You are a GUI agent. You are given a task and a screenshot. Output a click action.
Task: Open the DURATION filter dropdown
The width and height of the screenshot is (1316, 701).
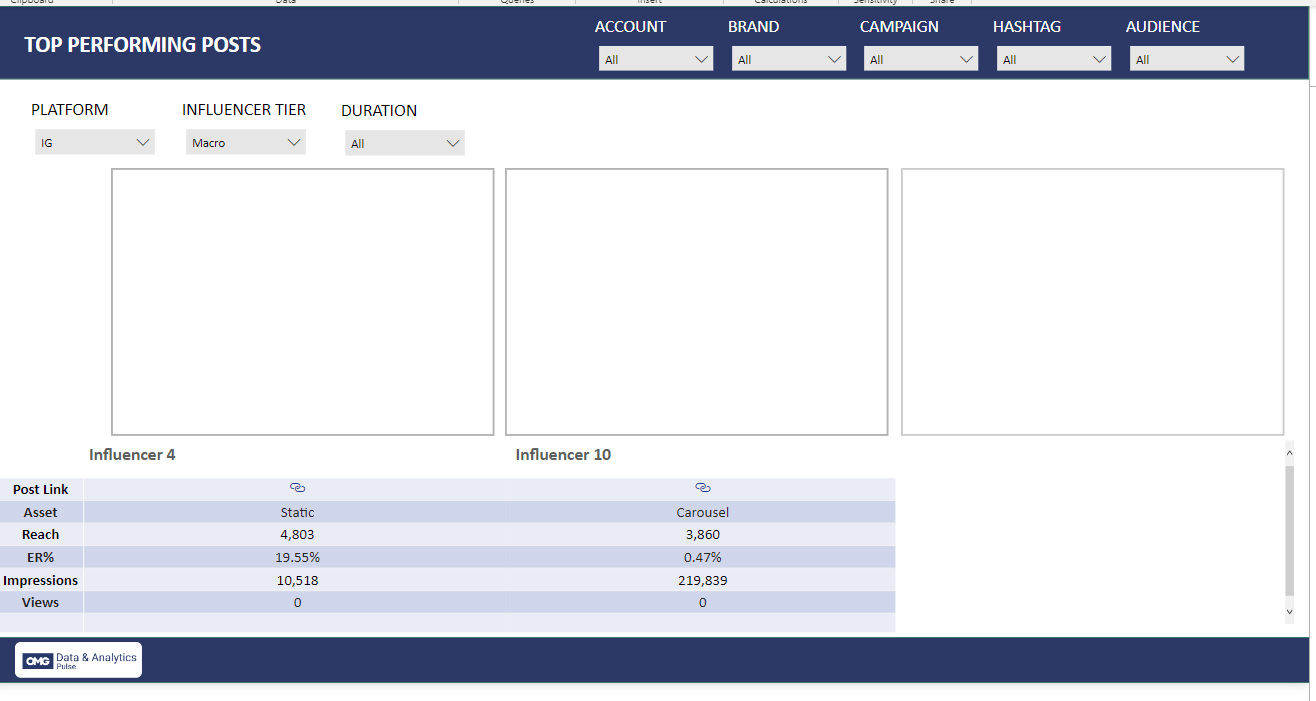405,143
